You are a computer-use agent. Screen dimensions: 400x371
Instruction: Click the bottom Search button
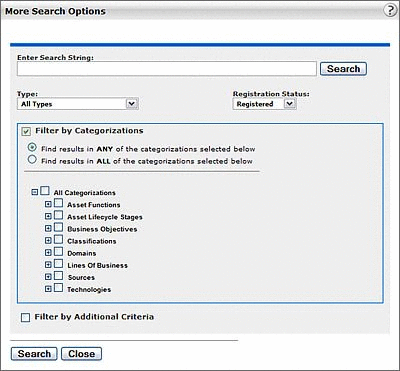34,354
